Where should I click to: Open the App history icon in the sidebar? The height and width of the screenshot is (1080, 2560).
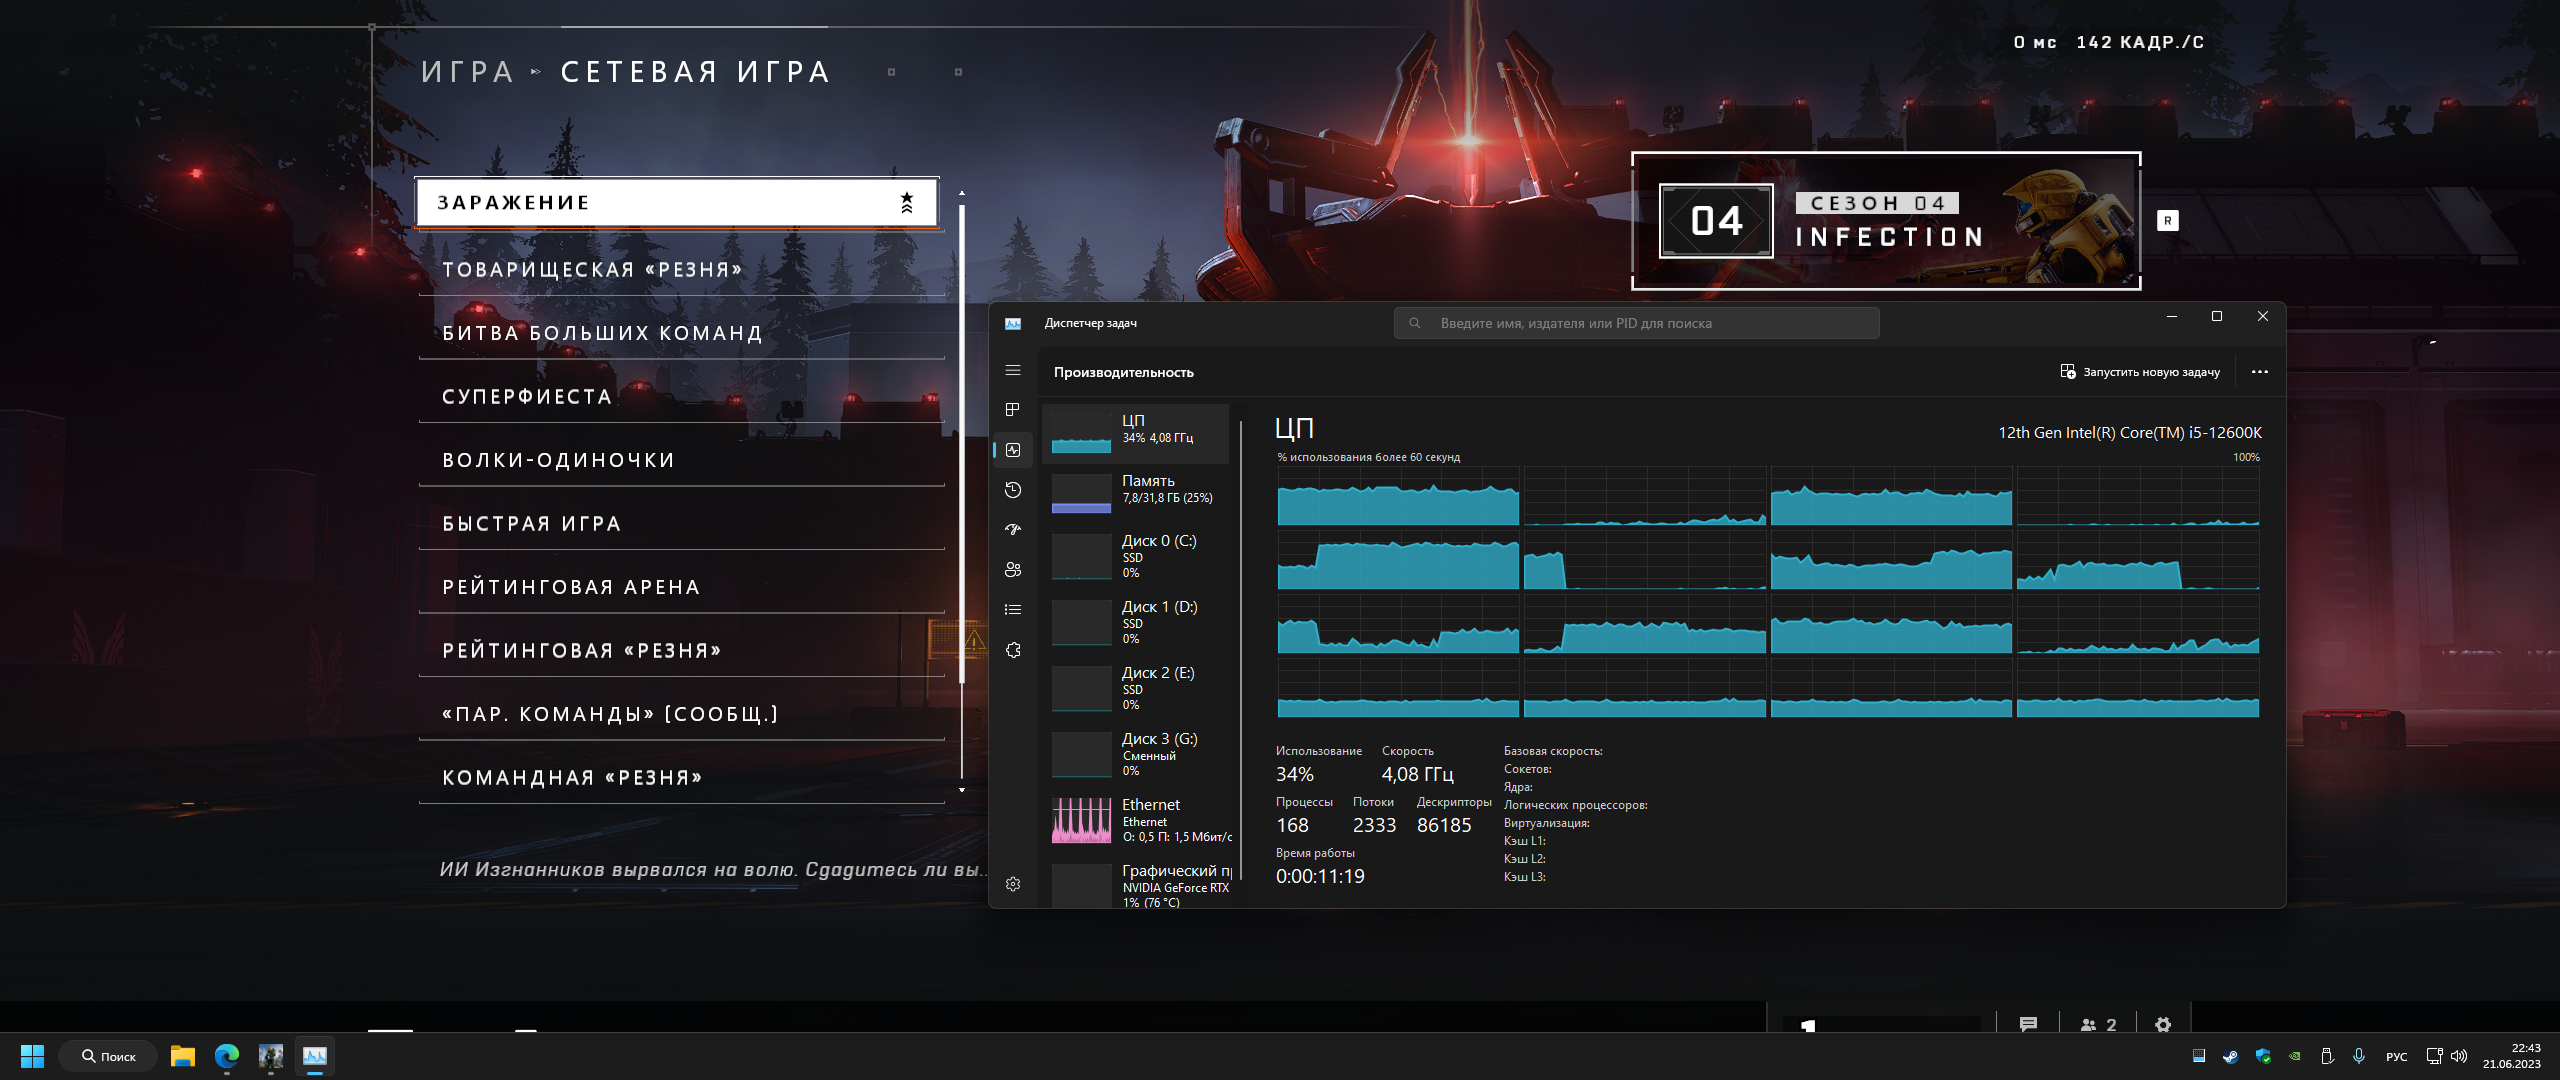[x=1013, y=490]
